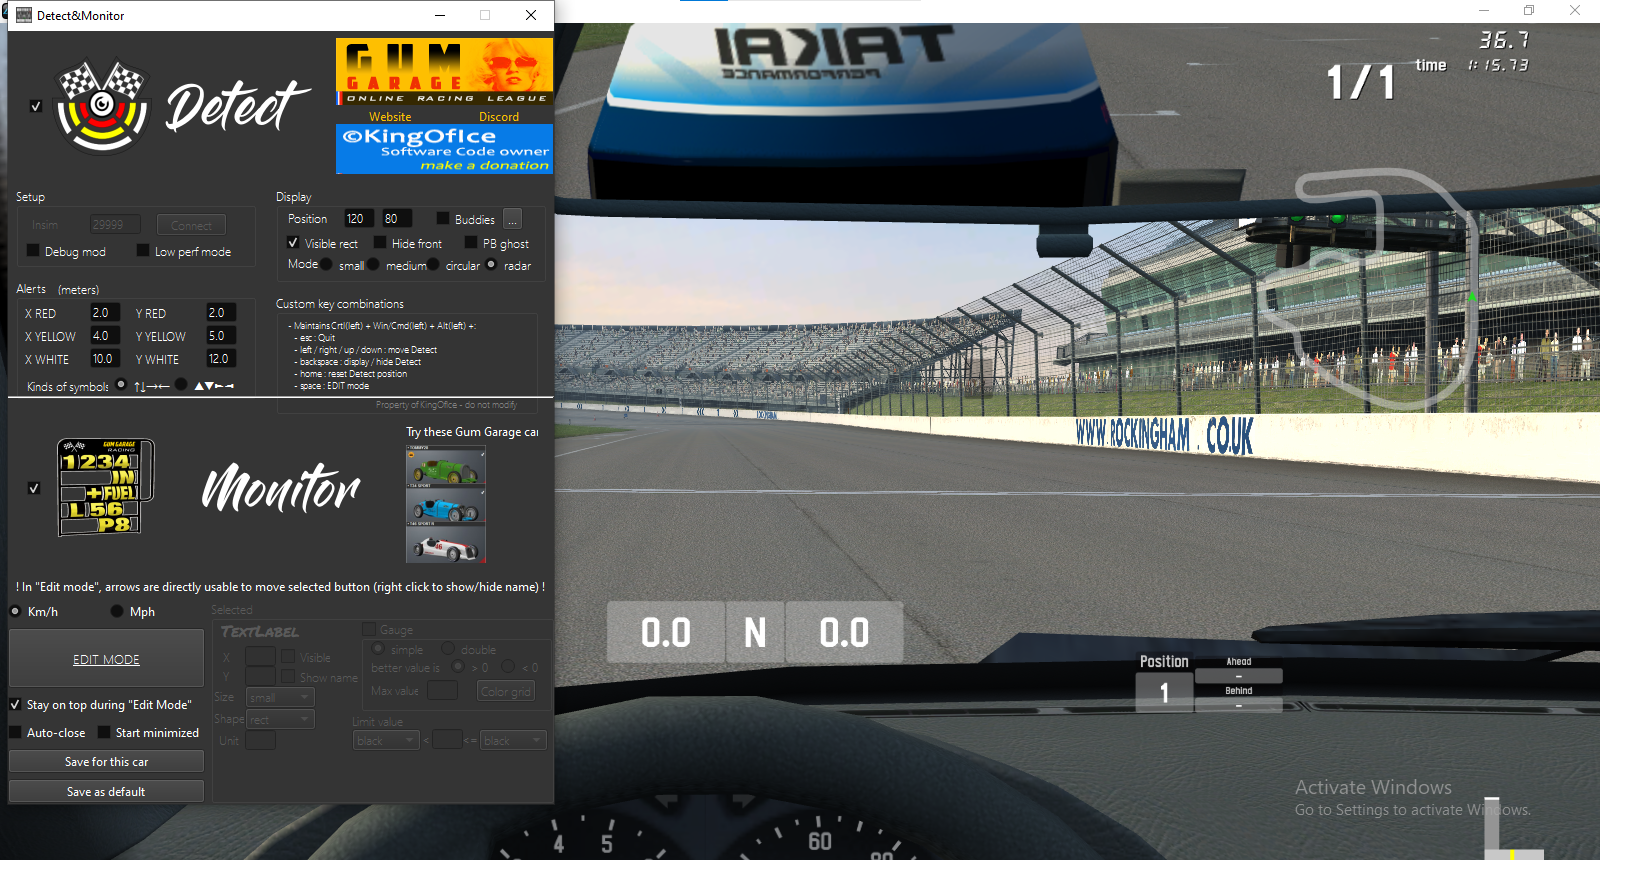Click the Position 1 box in game HUD
The image size is (1632, 896).
click(x=1164, y=692)
